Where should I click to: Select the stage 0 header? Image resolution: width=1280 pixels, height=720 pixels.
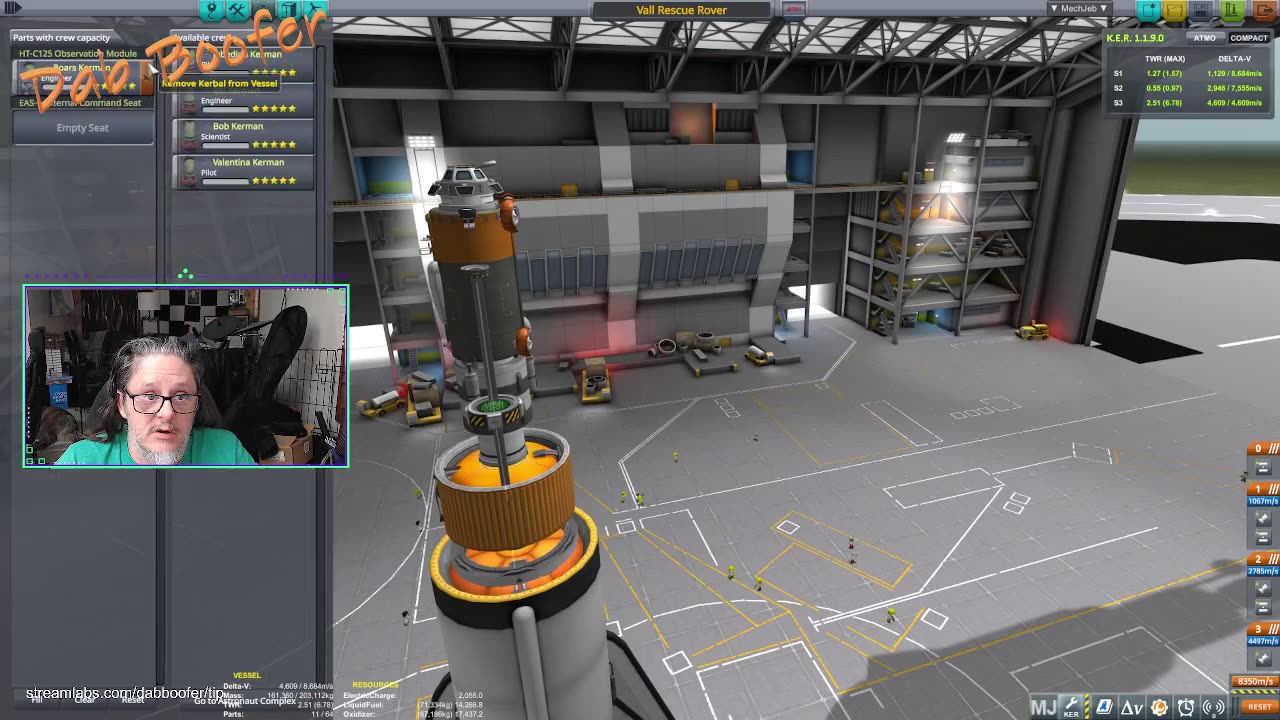[1262, 448]
